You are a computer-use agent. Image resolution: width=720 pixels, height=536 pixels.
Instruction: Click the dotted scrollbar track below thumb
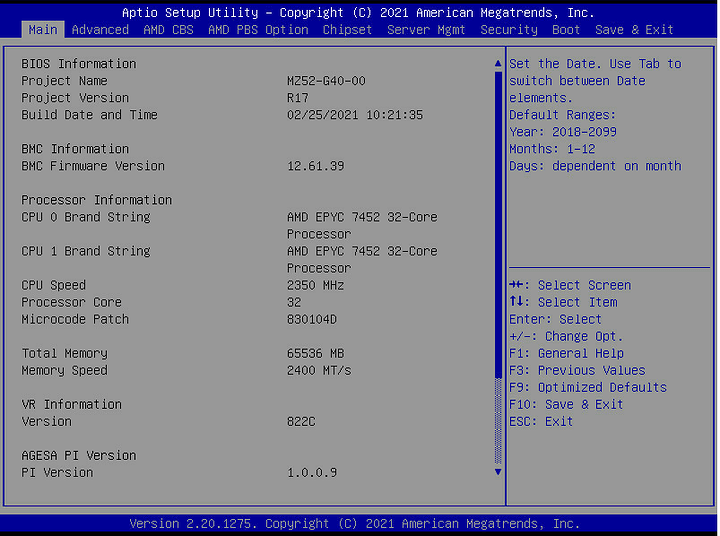[x=498, y=421]
